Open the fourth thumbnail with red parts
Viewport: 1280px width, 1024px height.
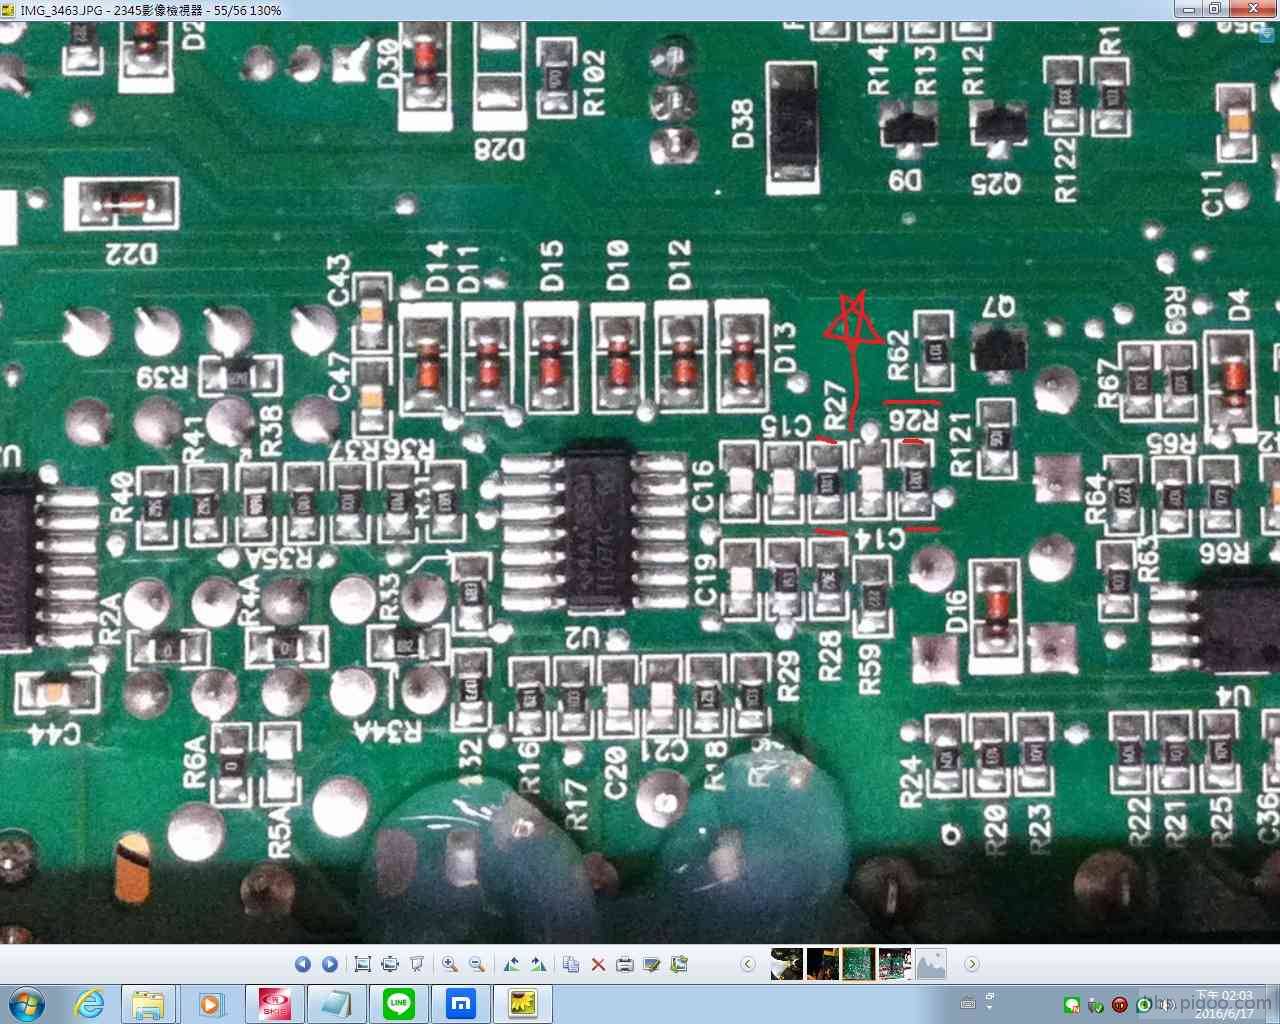tap(894, 964)
